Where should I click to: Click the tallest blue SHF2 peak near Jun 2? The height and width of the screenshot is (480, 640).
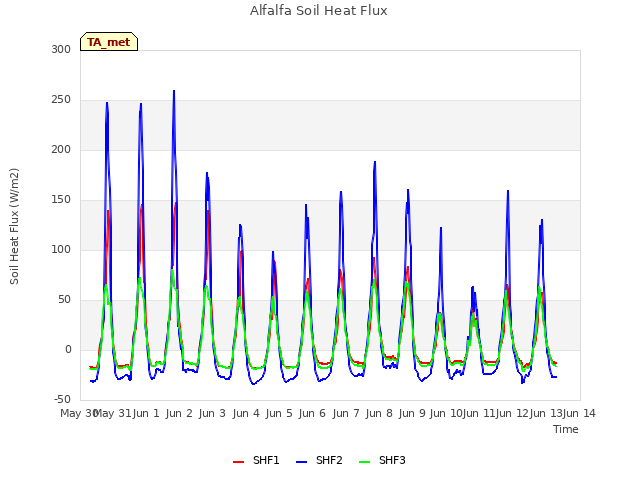pos(174,91)
